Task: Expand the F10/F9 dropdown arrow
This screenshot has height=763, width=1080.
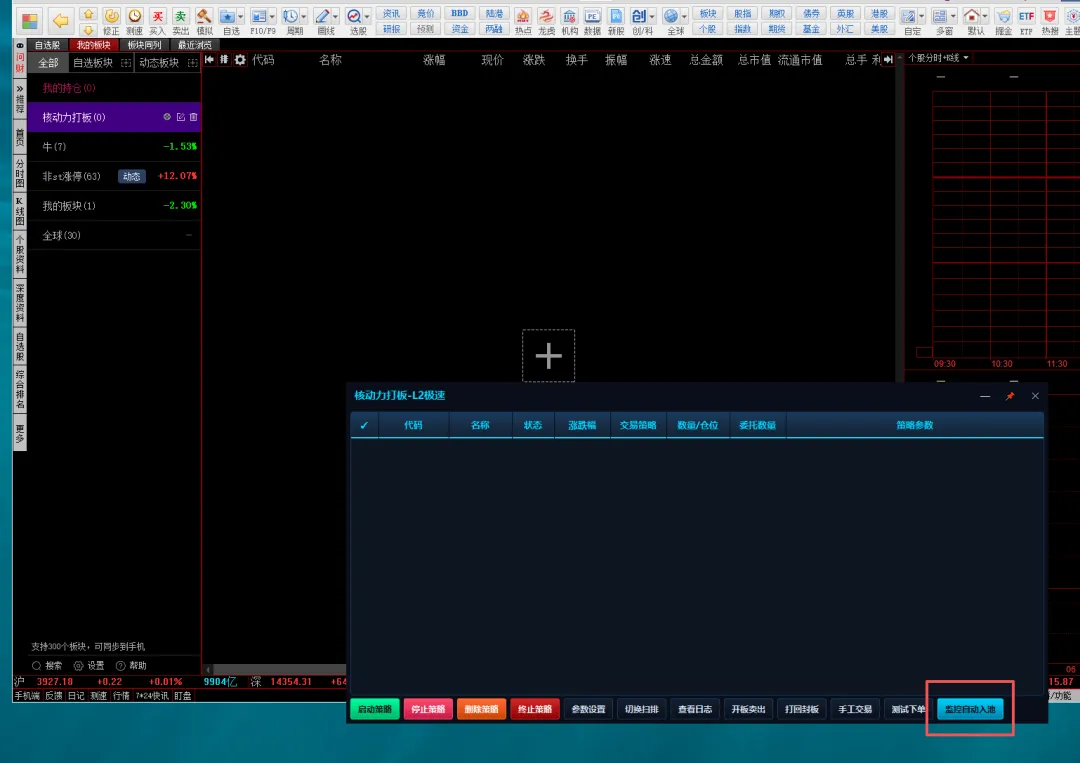Action: pyautogui.click(x=272, y=17)
